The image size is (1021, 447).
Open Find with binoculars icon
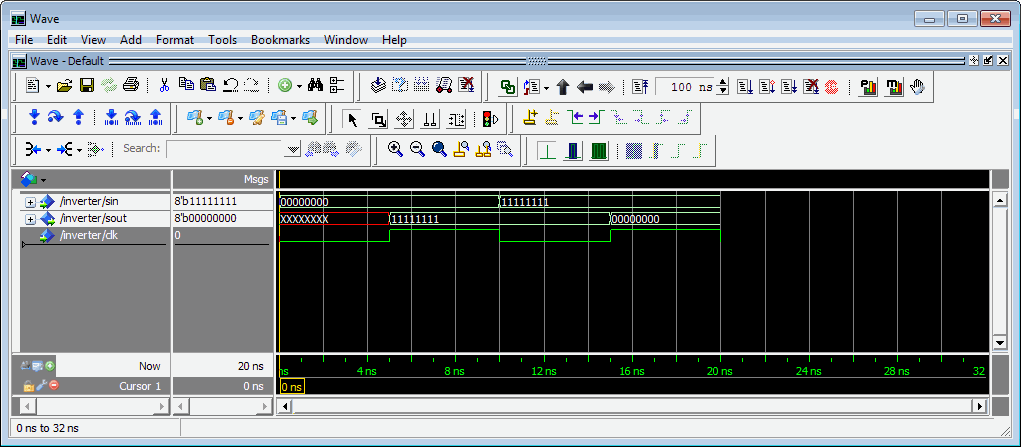tap(316, 85)
